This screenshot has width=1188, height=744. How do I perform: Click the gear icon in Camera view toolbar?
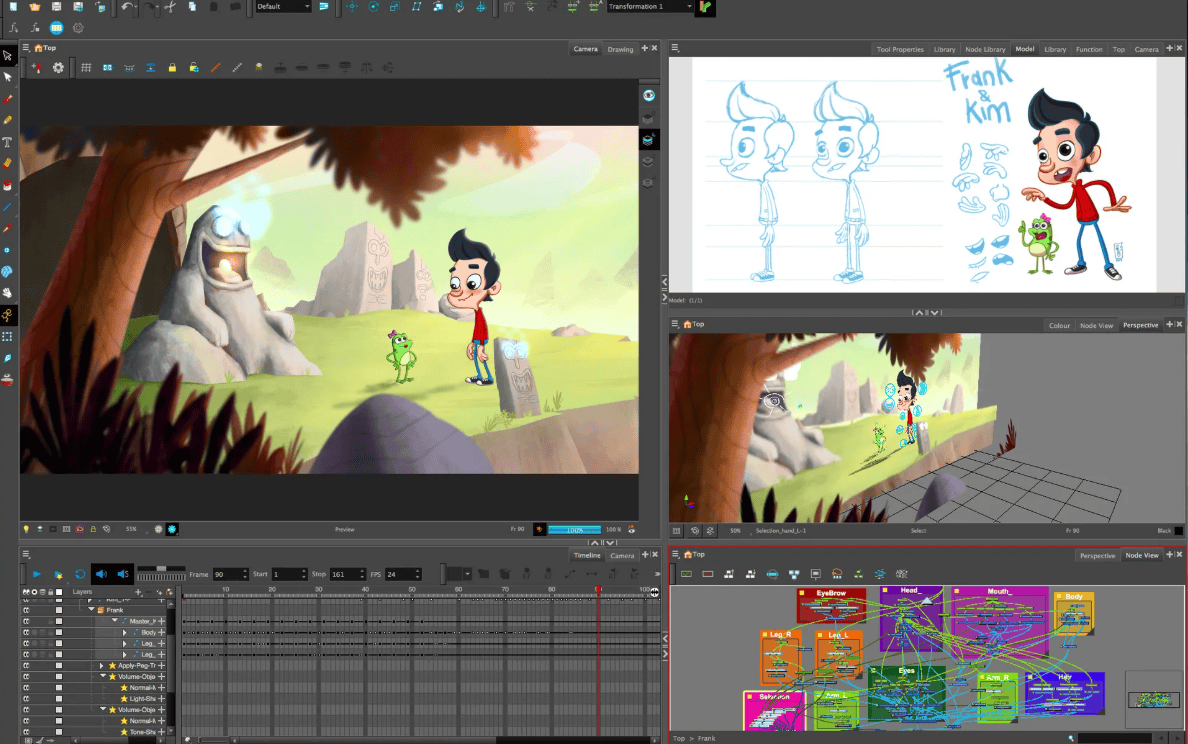(58, 67)
